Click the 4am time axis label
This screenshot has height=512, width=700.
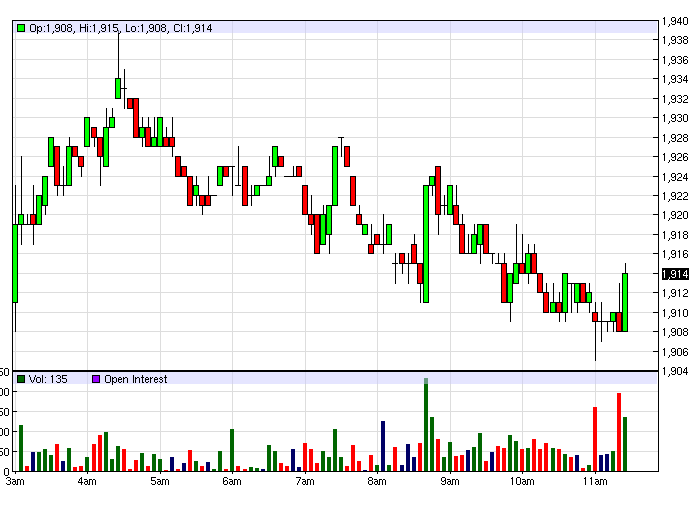87,482
